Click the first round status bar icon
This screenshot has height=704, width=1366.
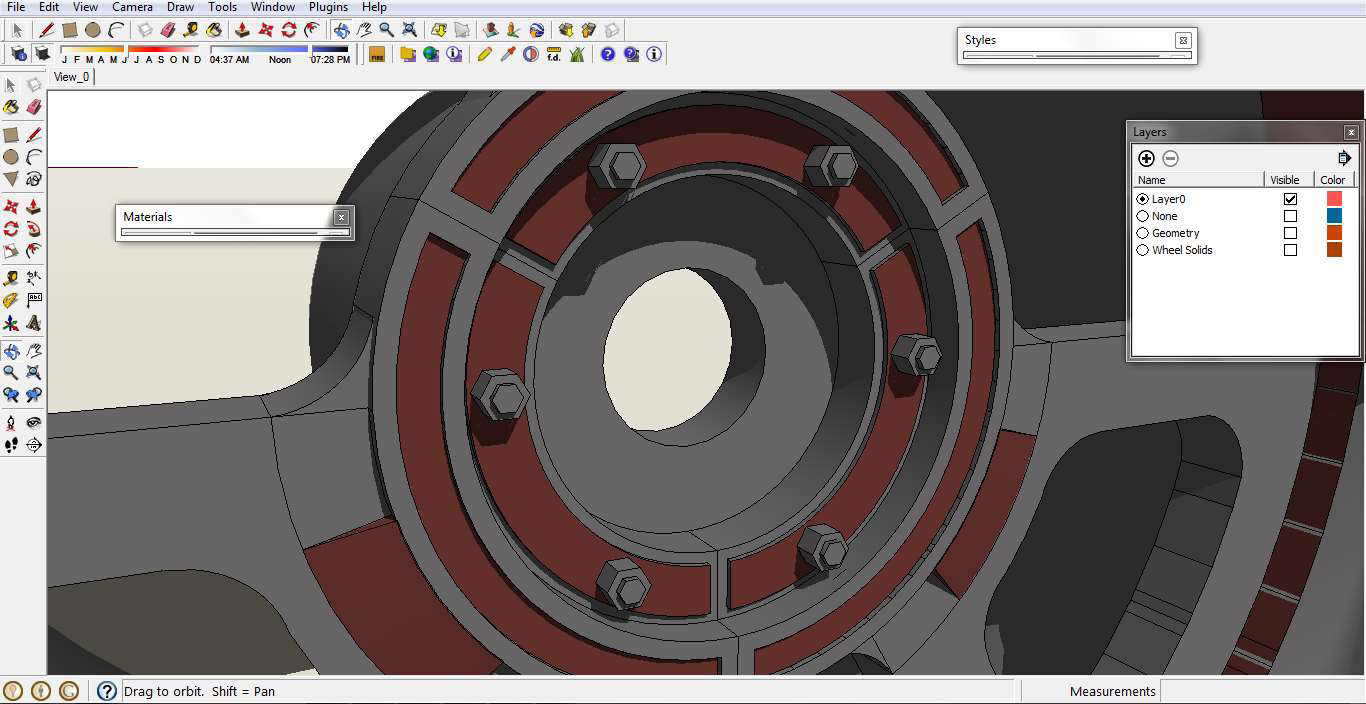click(x=13, y=690)
